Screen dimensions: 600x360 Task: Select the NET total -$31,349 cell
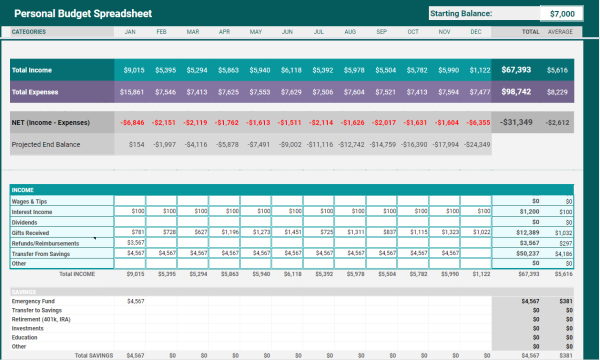pyautogui.click(x=516, y=122)
